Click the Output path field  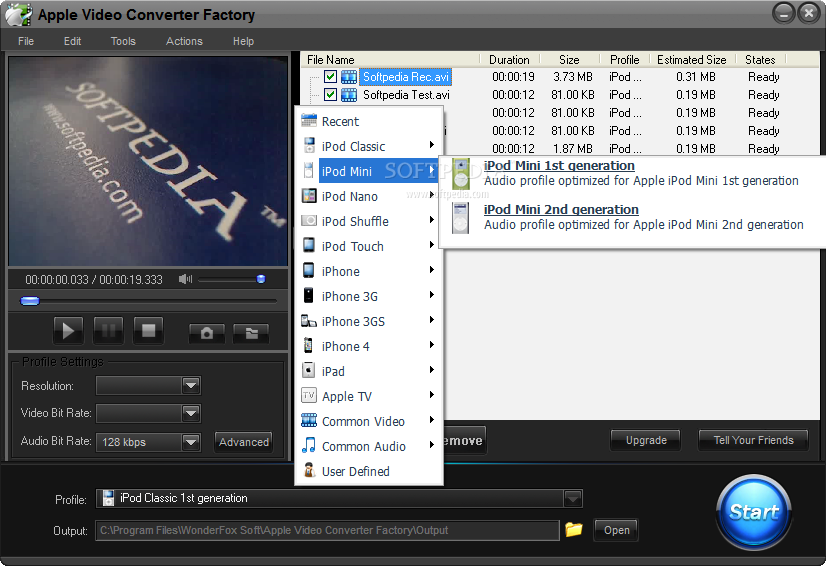pos(327,530)
